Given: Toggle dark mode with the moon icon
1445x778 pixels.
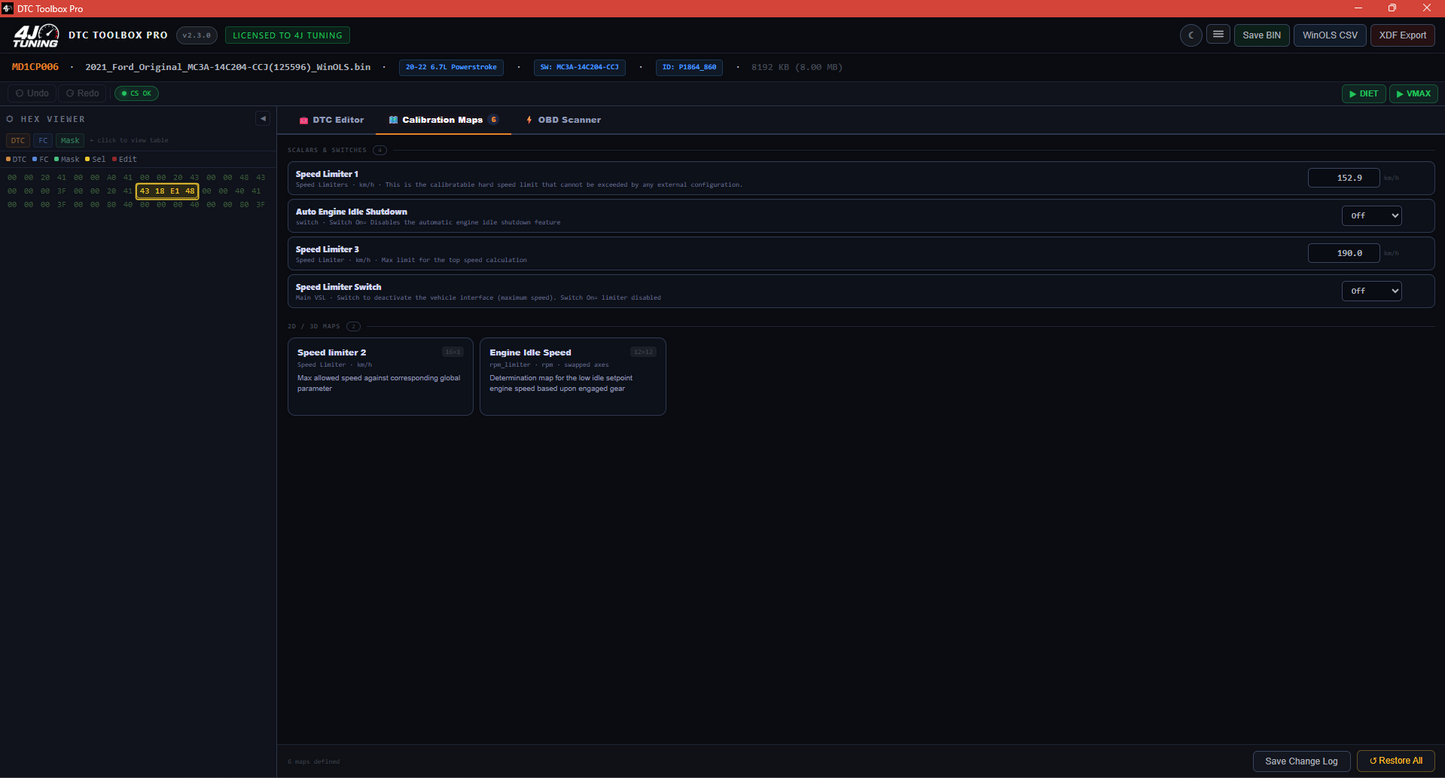Looking at the screenshot, I should tap(1191, 35).
